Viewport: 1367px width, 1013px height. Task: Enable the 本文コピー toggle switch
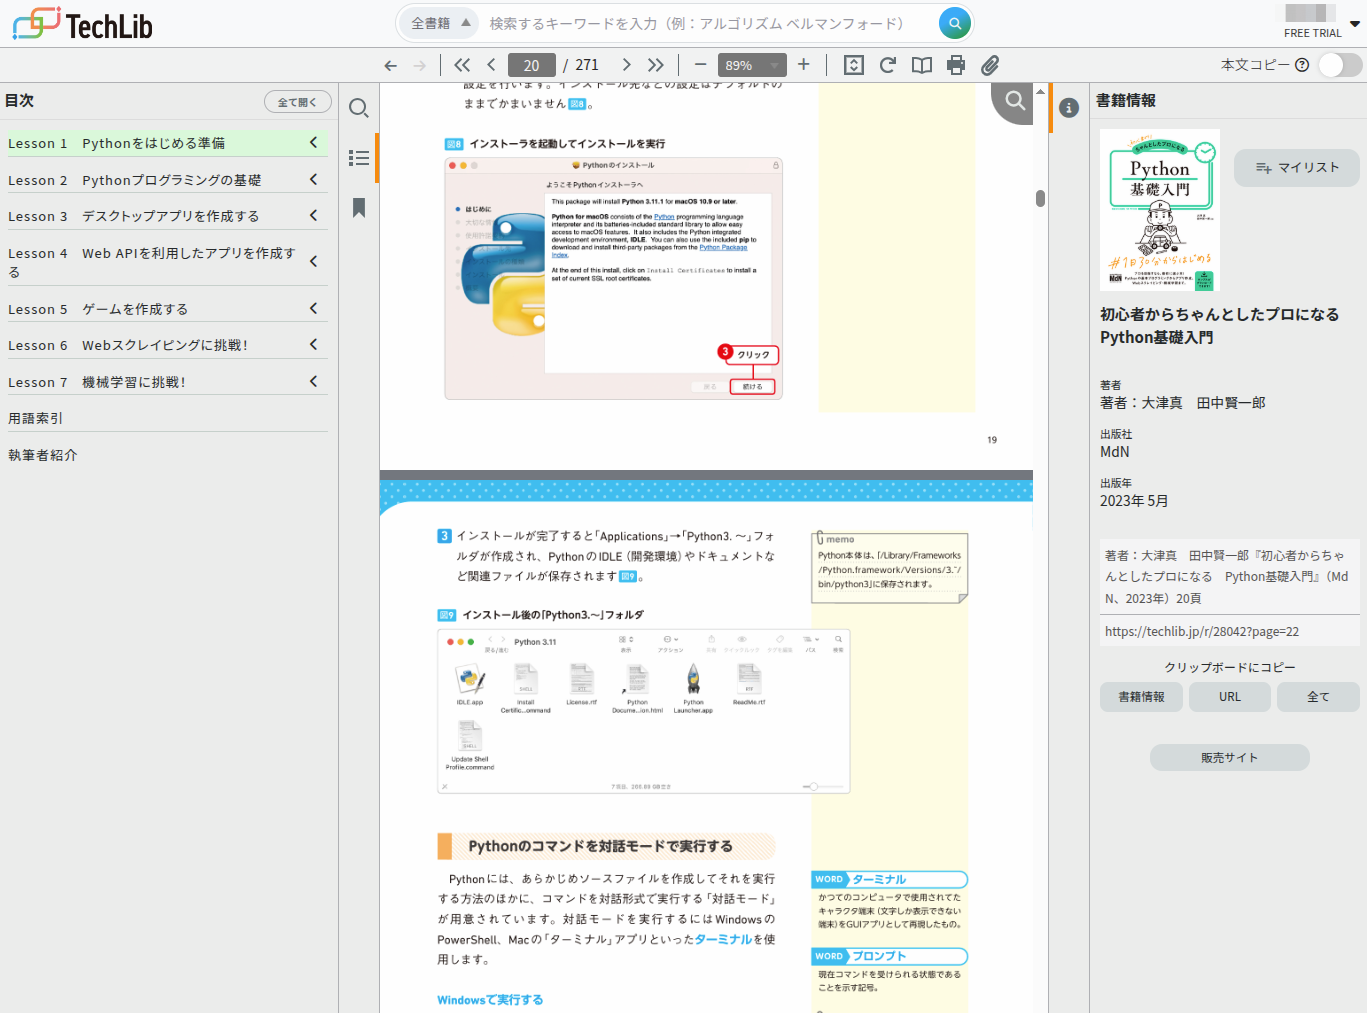click(1338, 62)
